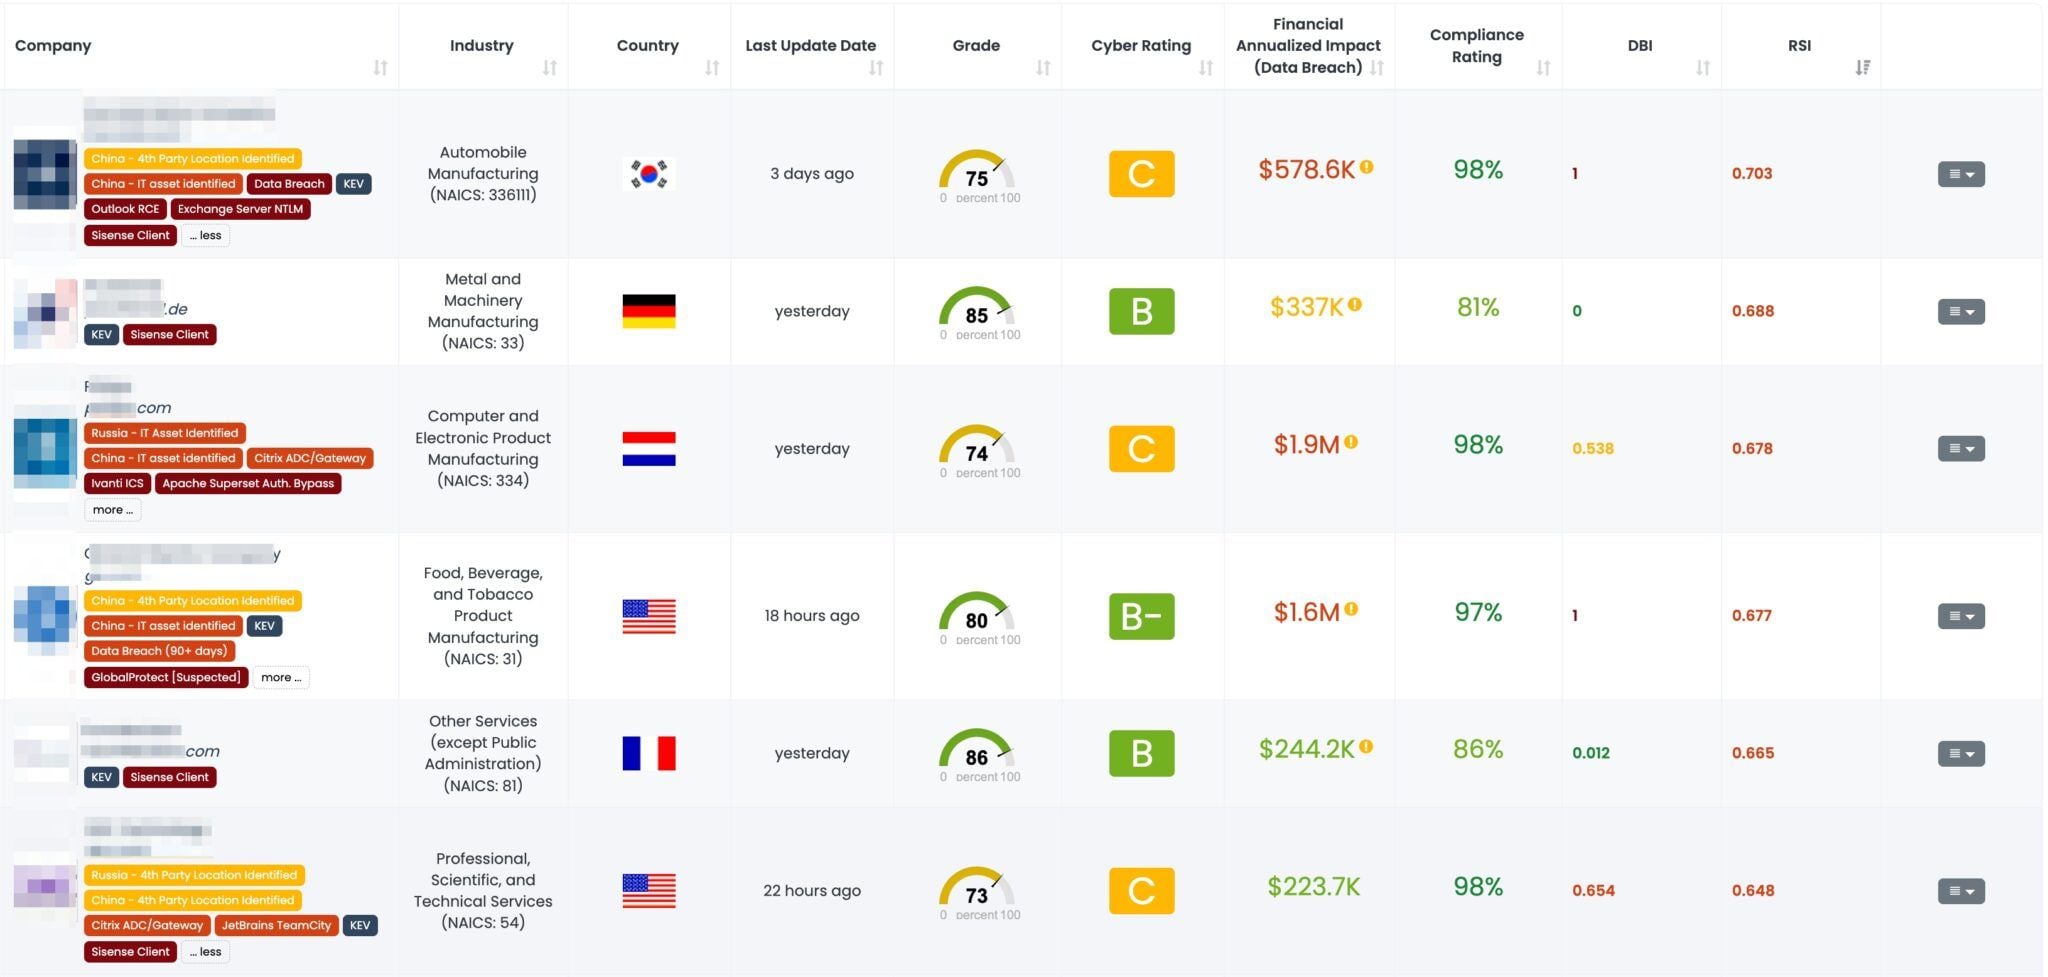Click the Industry column header

pyautogui.click(x=481, y=46)
